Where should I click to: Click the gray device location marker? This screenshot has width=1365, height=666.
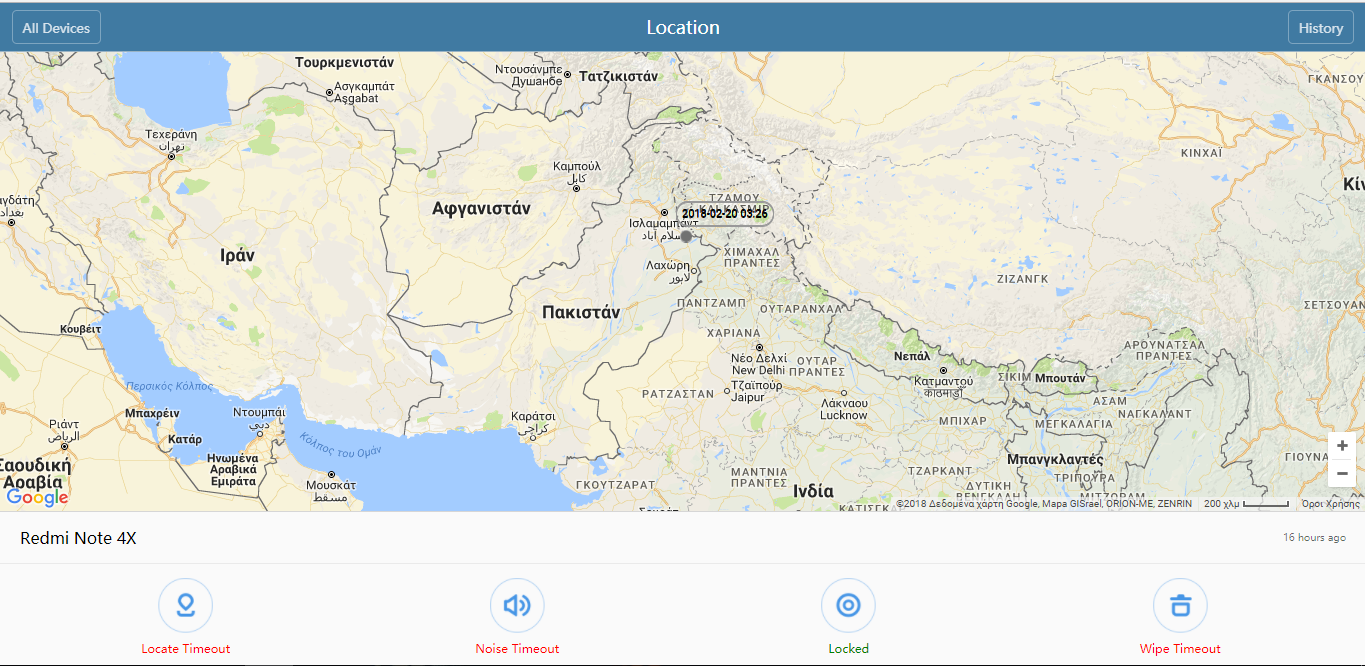[x=686, y=236]
